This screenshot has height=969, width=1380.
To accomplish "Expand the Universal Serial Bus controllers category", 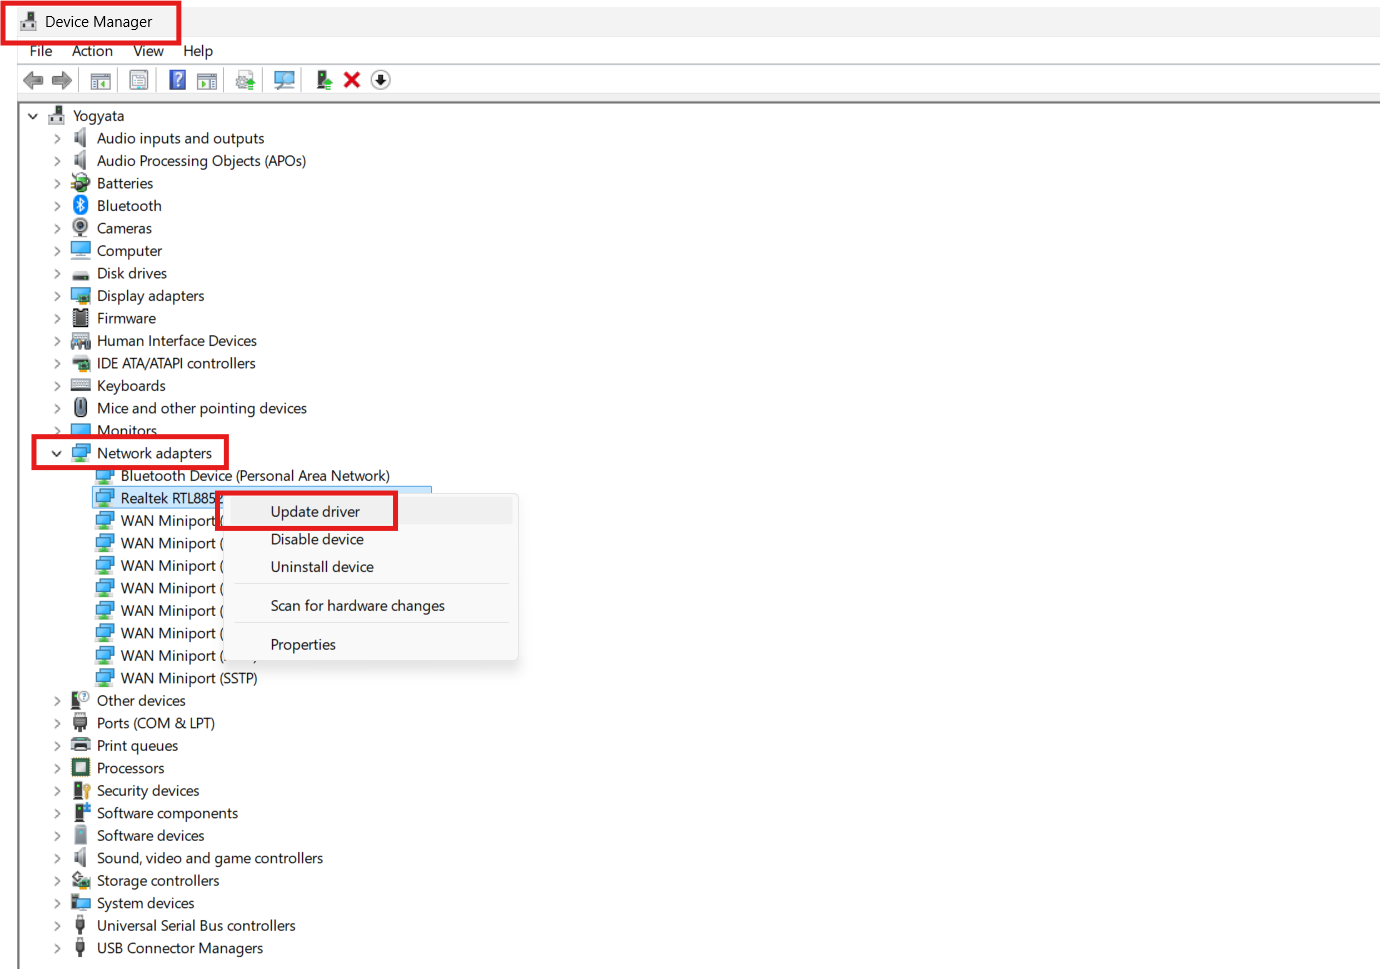I will [x=57, y=925].
